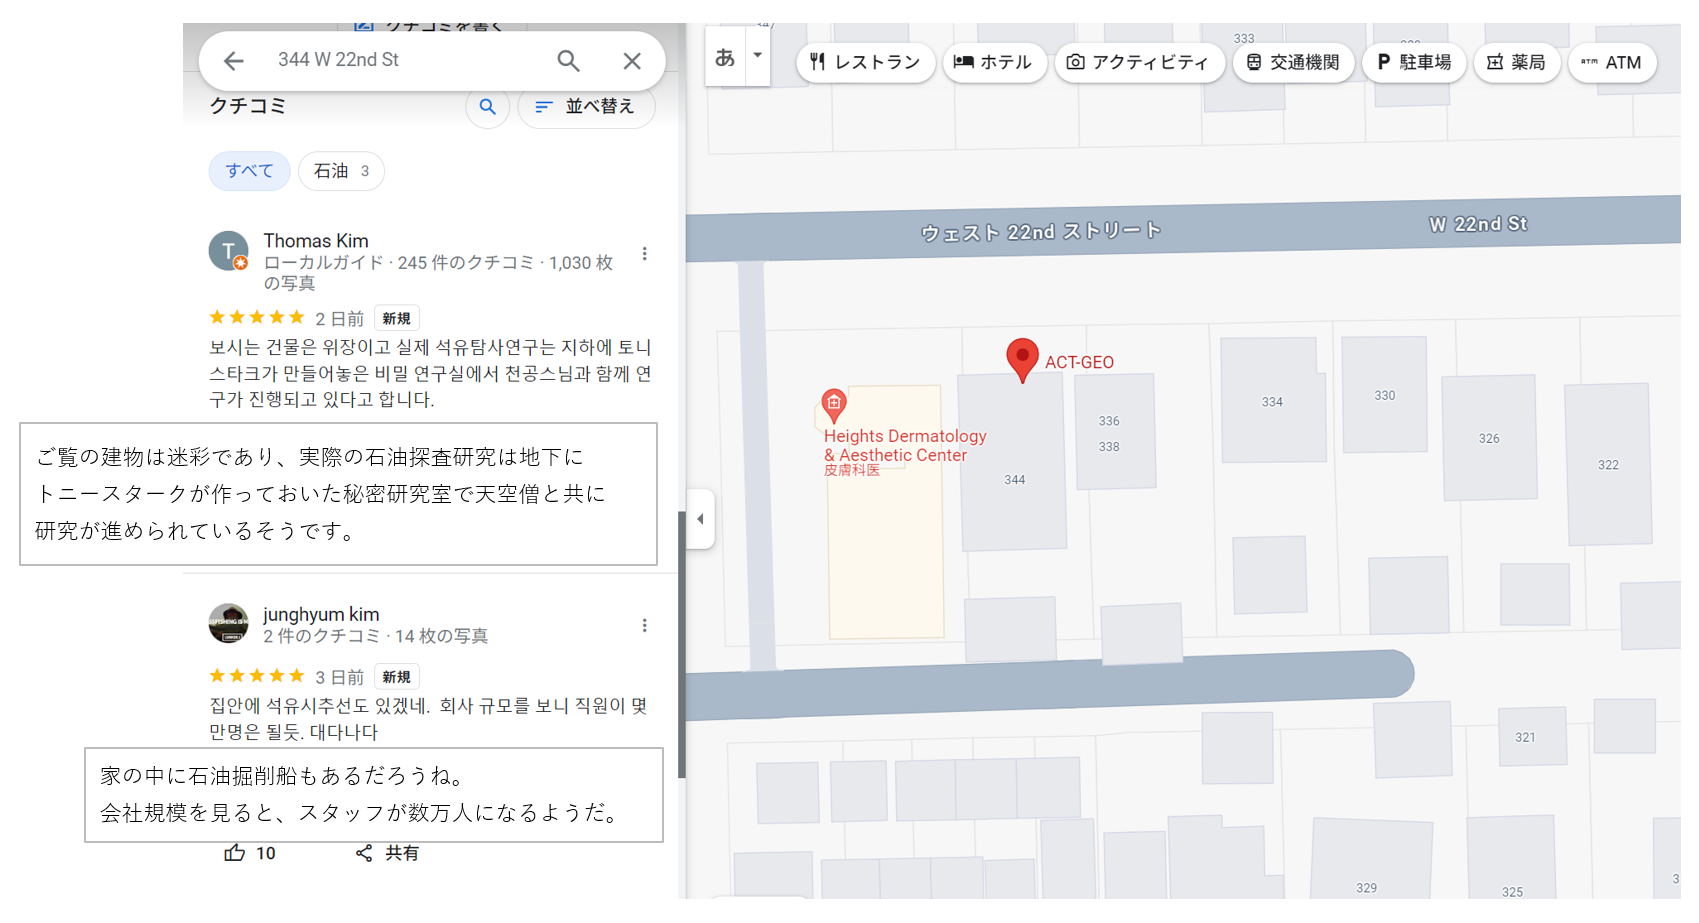This screenshot has width=1699, height=923.
Task: Click the magnifier search icon in search bar
Action: pos(568,61)
